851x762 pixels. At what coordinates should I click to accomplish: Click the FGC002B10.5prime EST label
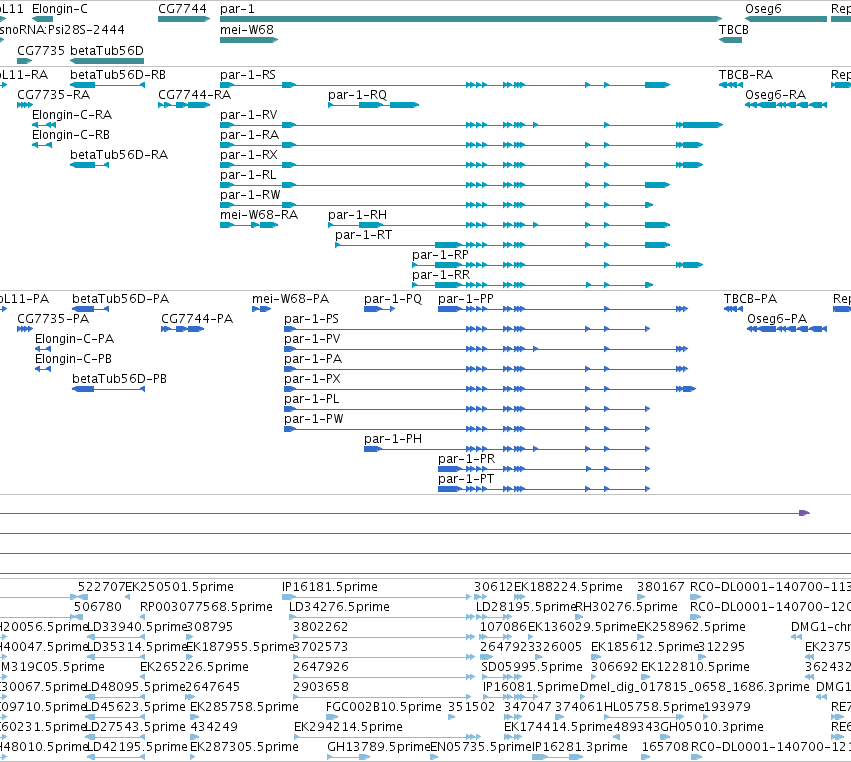click(x=384, y=707)
